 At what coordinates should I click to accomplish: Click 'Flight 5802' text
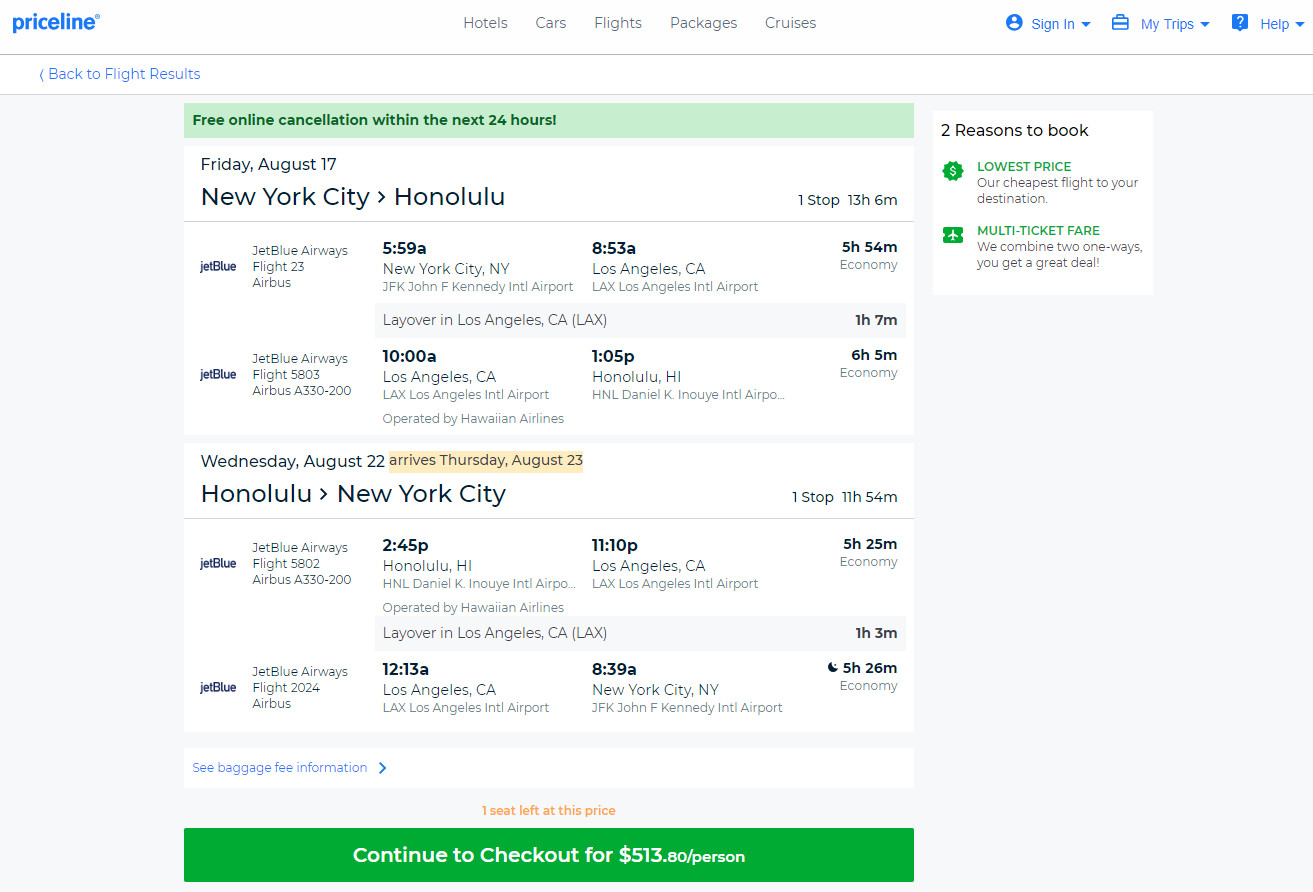pyautogui.click(x=286, y=564)
